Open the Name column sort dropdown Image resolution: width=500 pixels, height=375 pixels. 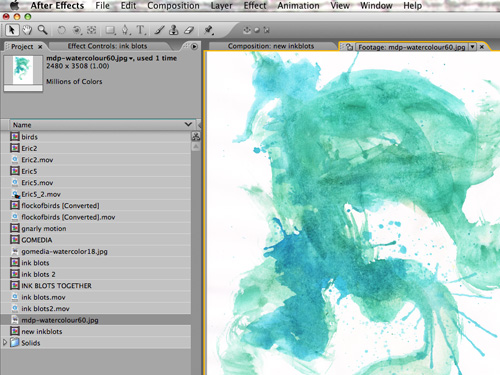coord(188,124)
